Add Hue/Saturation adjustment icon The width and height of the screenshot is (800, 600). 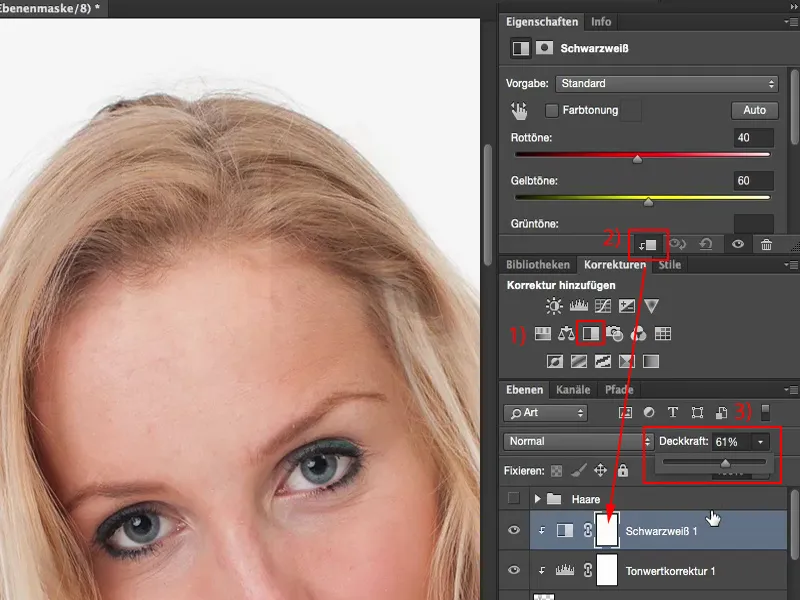pos(543,334)
